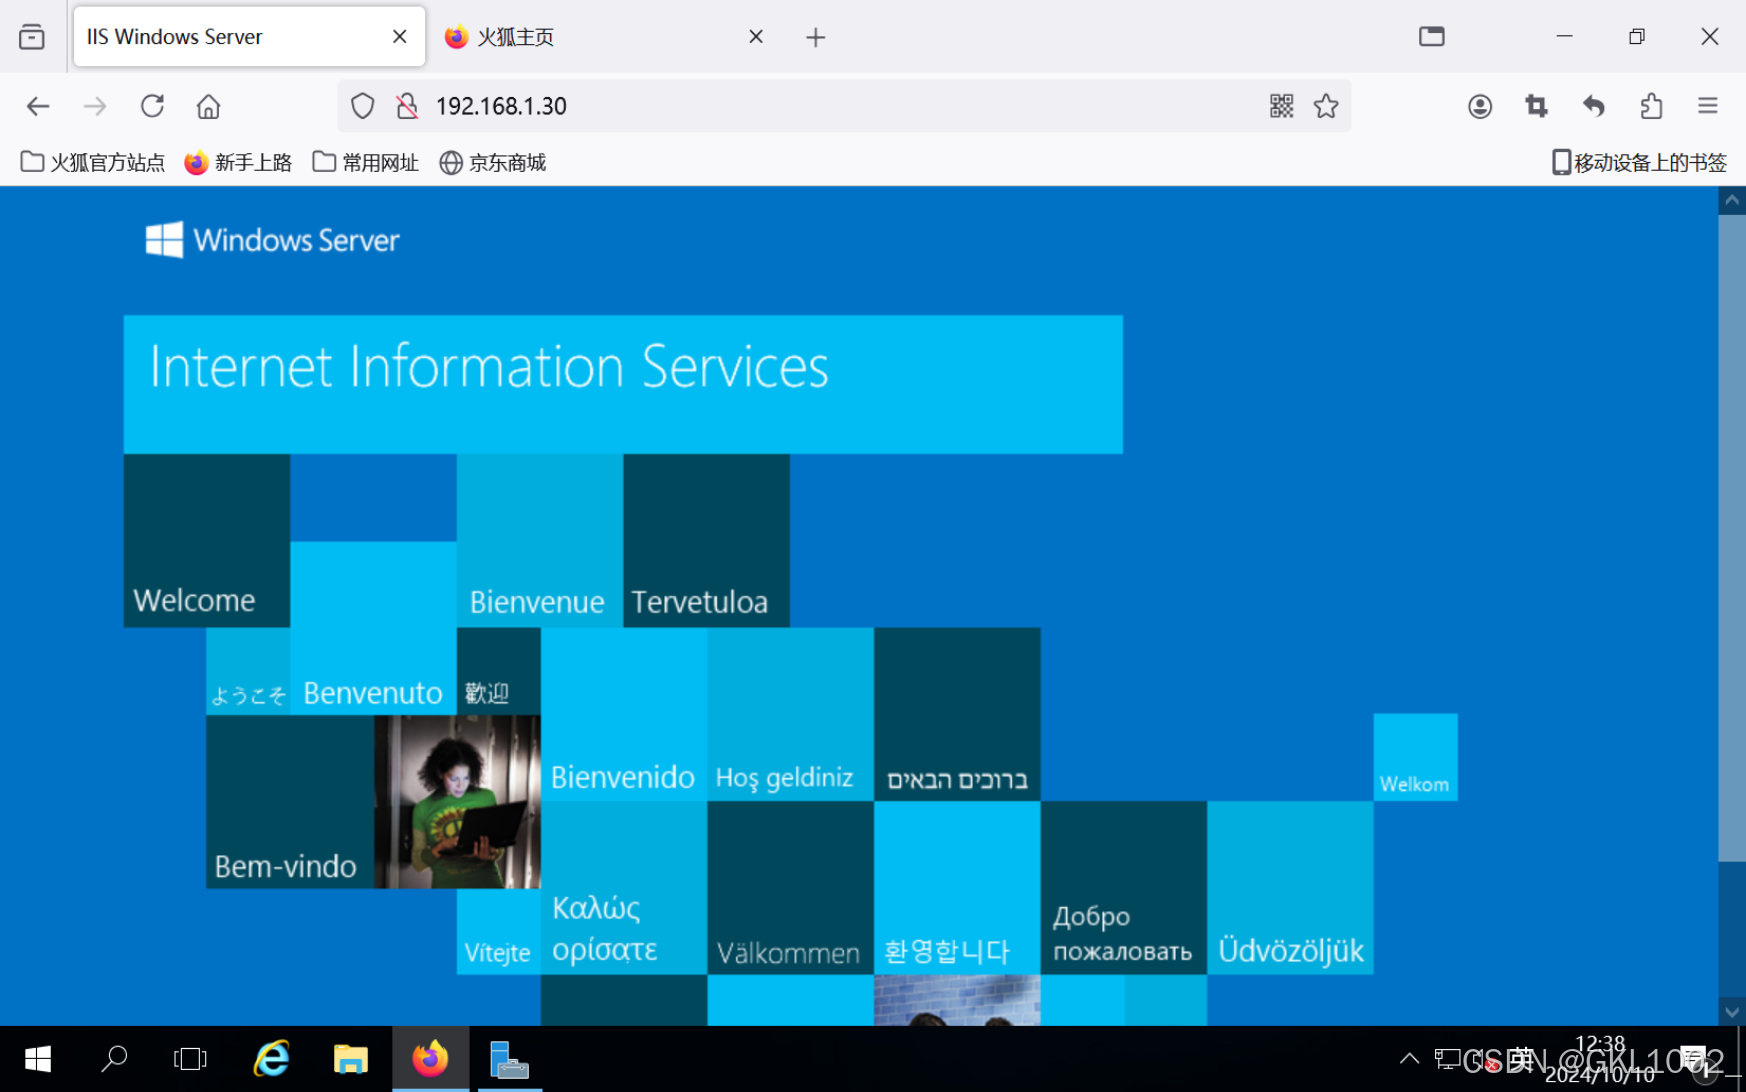
Task: Click the Vítejte tile
Action: (x=499, y=931)
